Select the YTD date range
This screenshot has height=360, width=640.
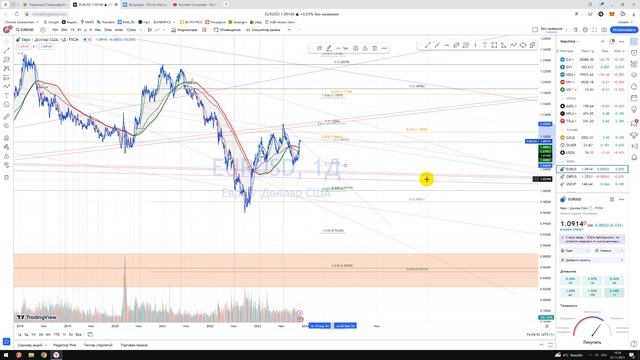pos(57,334)
